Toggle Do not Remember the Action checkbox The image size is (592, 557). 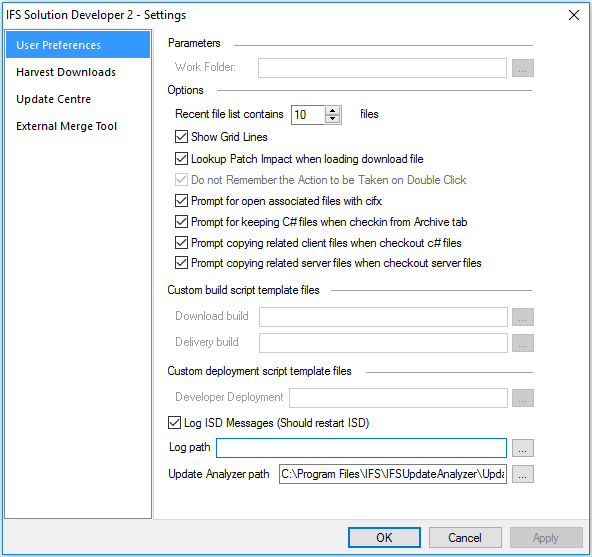(x=181, y=180)
